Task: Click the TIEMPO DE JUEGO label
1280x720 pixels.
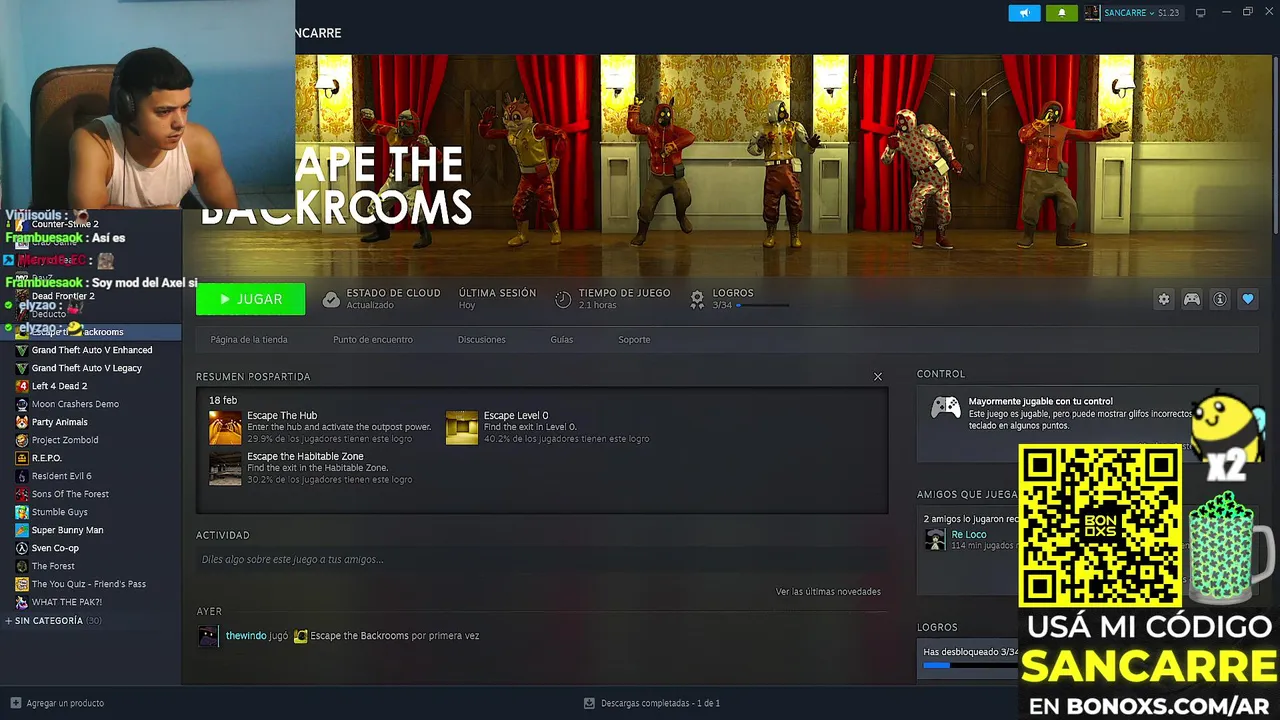Action: [x=624, y=293]
